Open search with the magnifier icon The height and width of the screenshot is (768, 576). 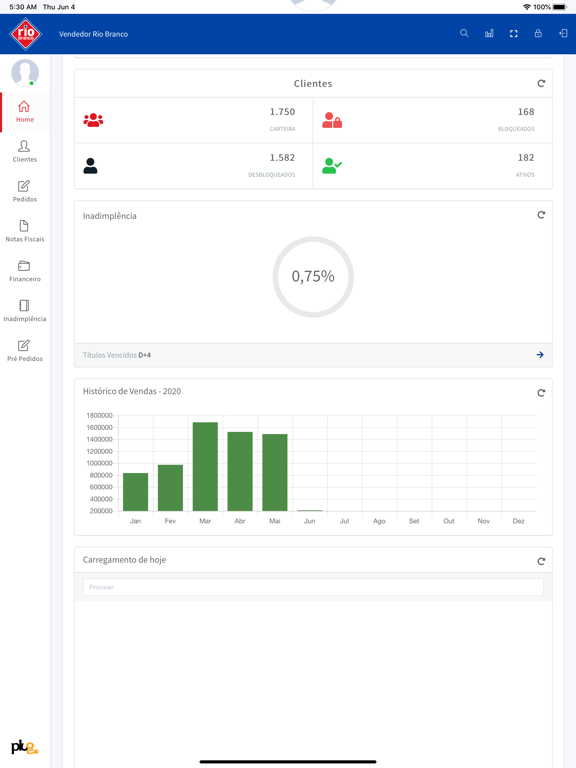click(x=464, y=33)
